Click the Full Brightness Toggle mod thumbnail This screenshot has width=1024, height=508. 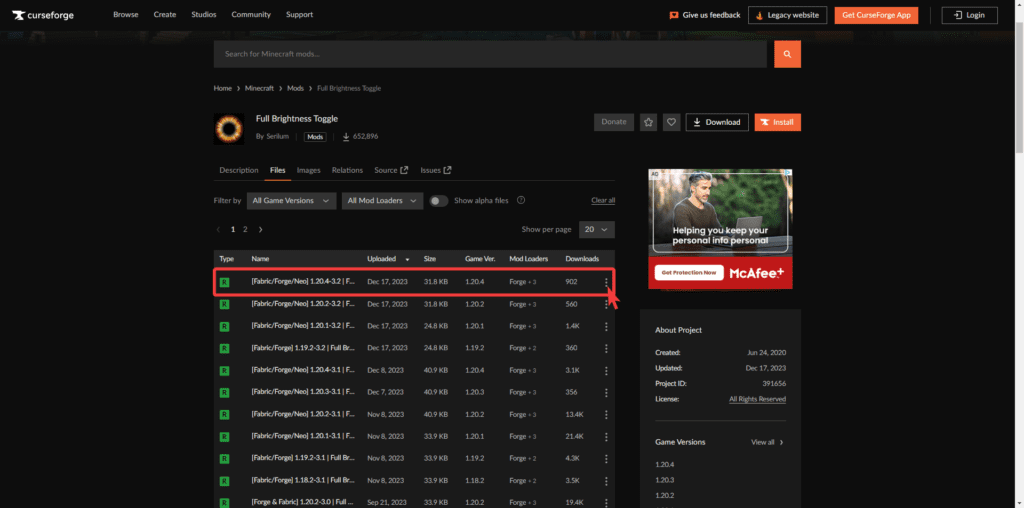[x=229, y=129]
